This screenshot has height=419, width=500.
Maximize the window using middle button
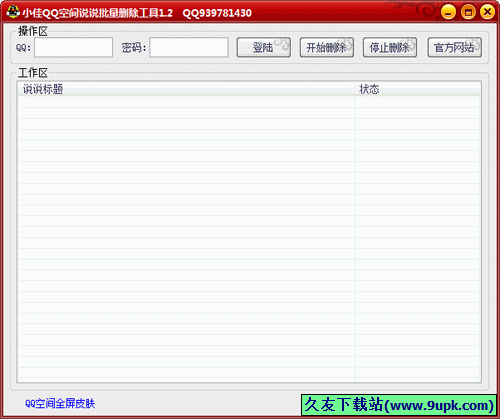tap(468, 12)
